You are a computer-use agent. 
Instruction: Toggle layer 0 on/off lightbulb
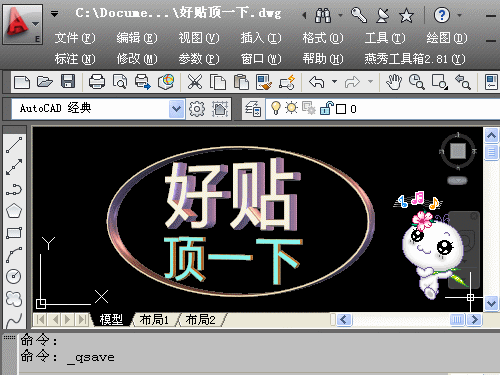276,108
